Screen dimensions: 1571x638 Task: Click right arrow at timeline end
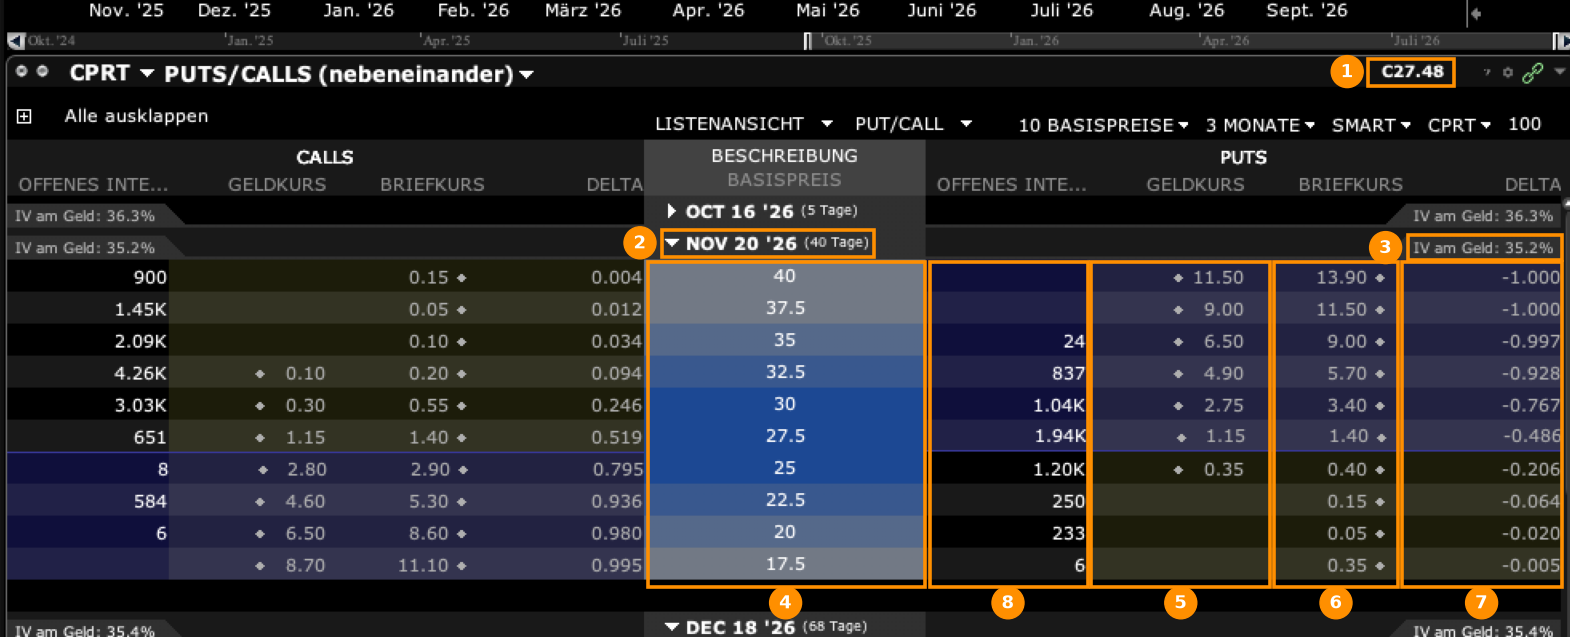(1560, 41)
